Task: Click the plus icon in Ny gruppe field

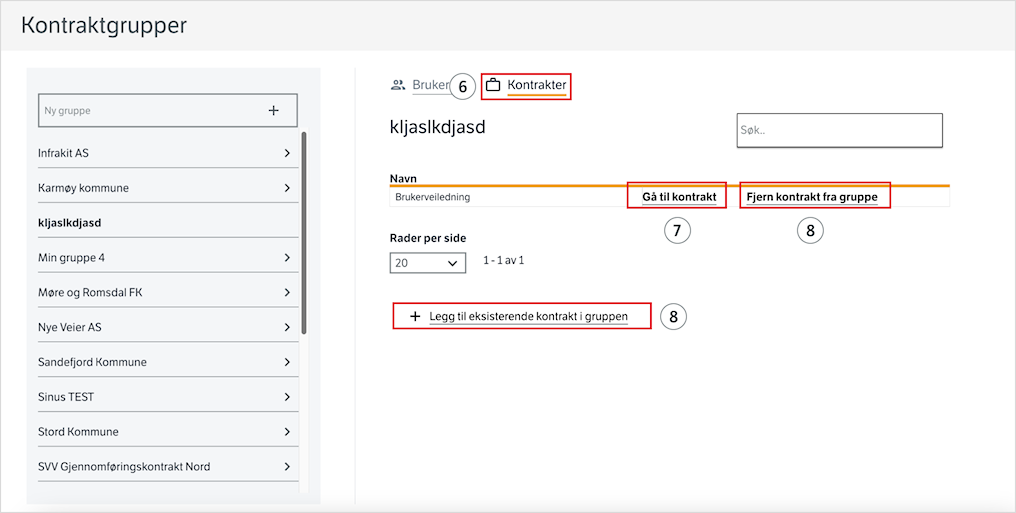Action: click(273, 111)
